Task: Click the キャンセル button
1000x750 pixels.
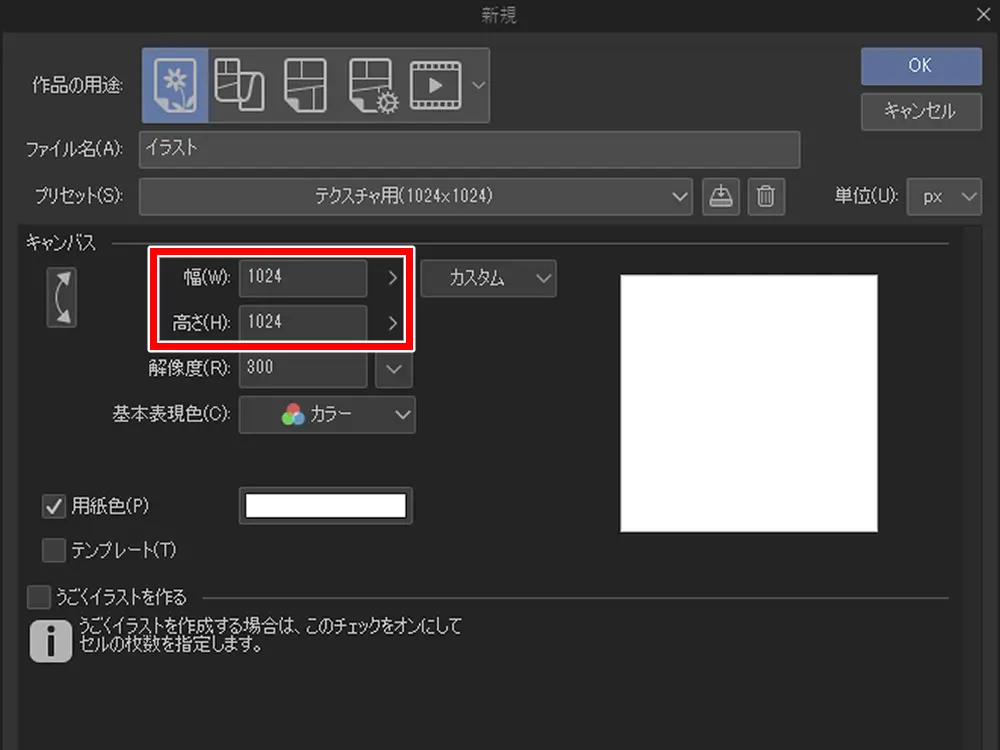Action: pos(920,111)
